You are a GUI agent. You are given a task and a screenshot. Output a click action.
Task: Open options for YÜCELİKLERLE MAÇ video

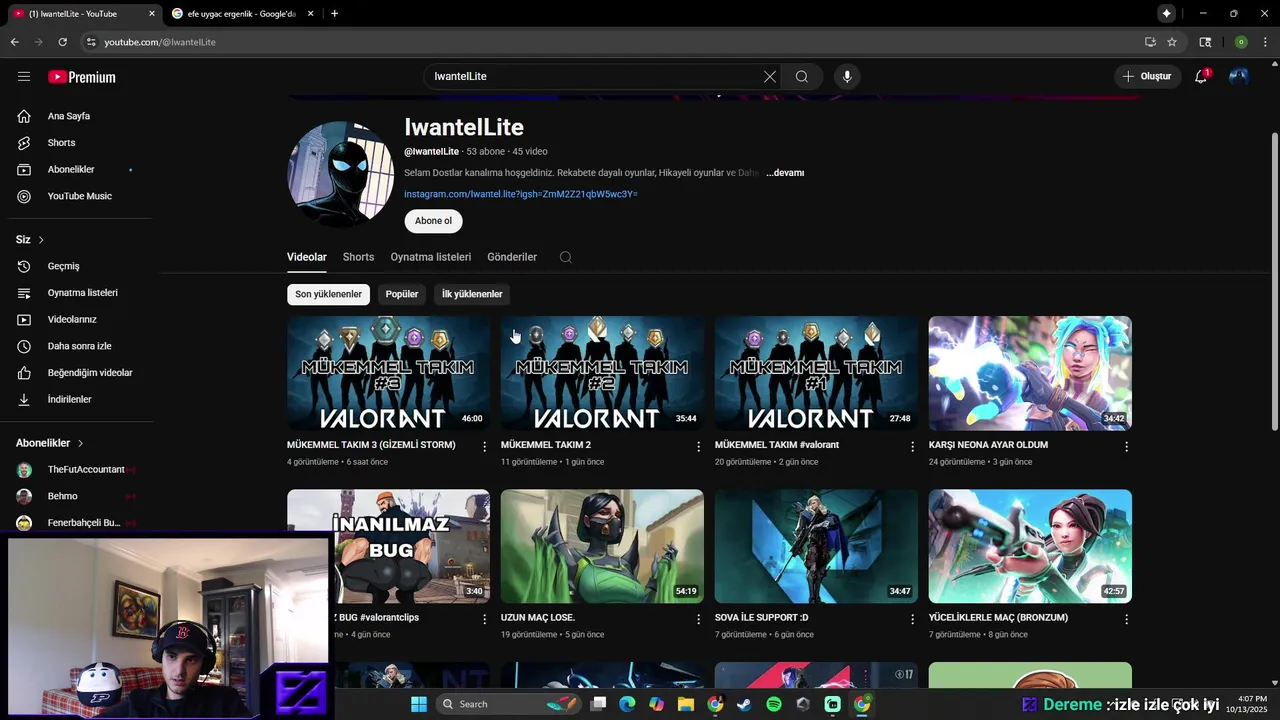click(1126, 619)
